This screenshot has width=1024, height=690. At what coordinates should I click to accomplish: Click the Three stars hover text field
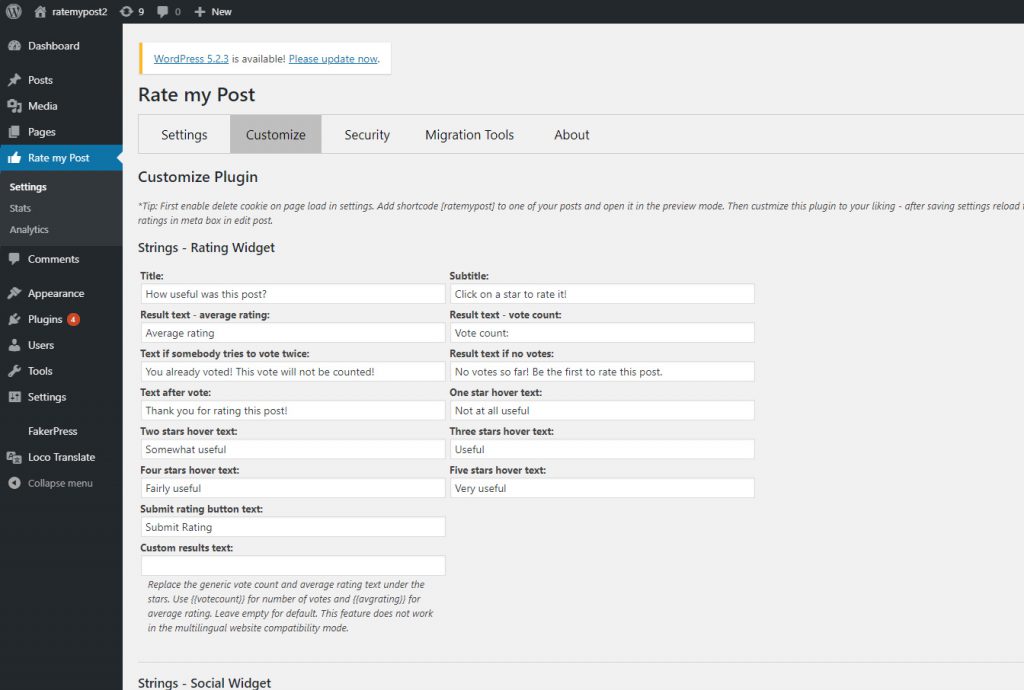[602, 449]
